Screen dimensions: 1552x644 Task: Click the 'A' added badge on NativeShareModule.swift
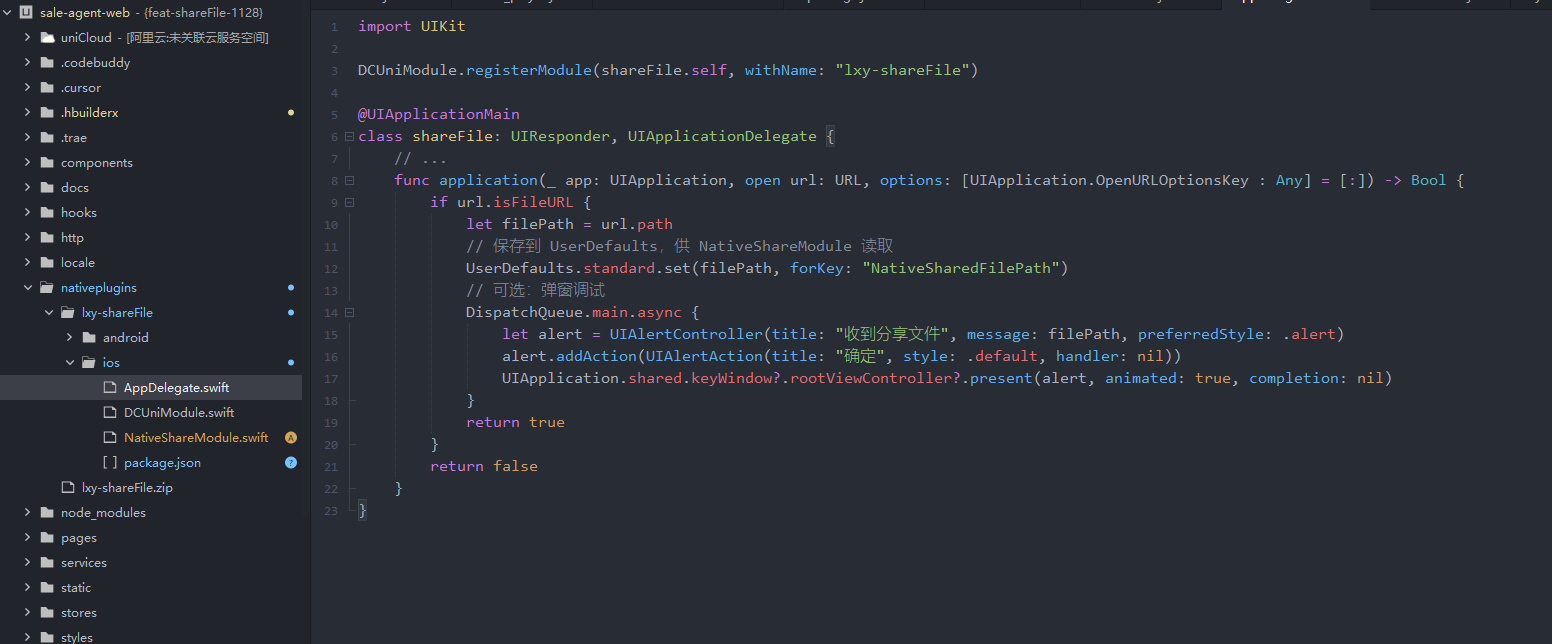pos(291,438)
